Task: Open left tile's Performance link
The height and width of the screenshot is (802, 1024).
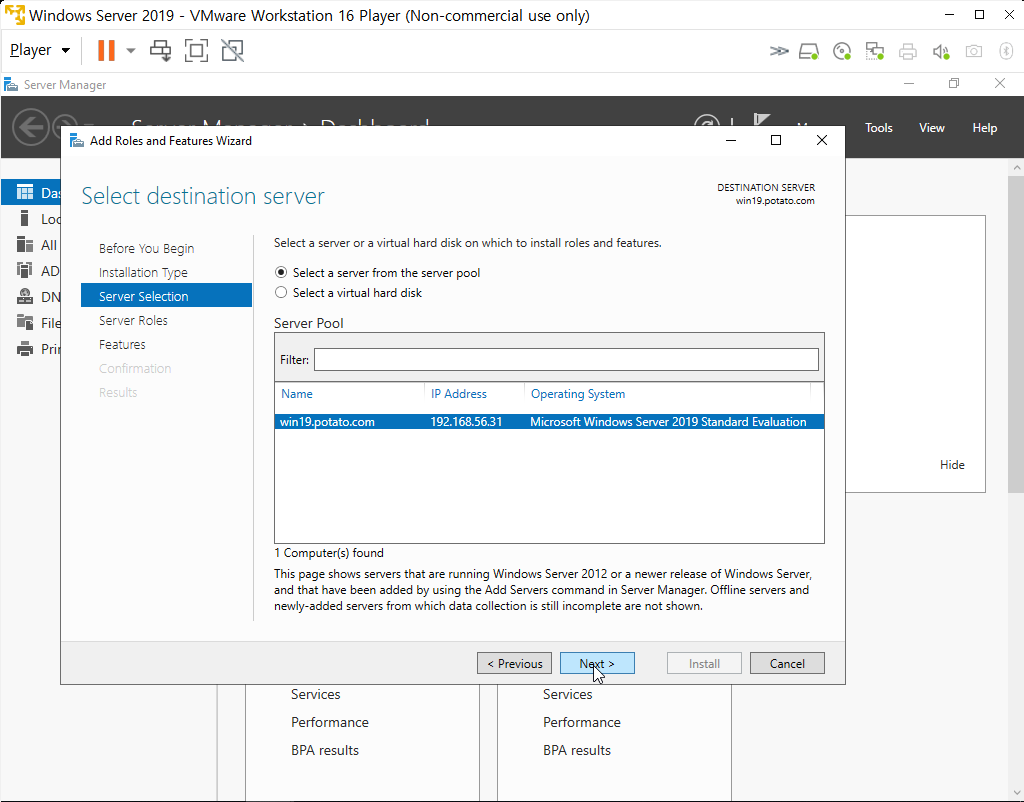Action: [x=330, y=722]
